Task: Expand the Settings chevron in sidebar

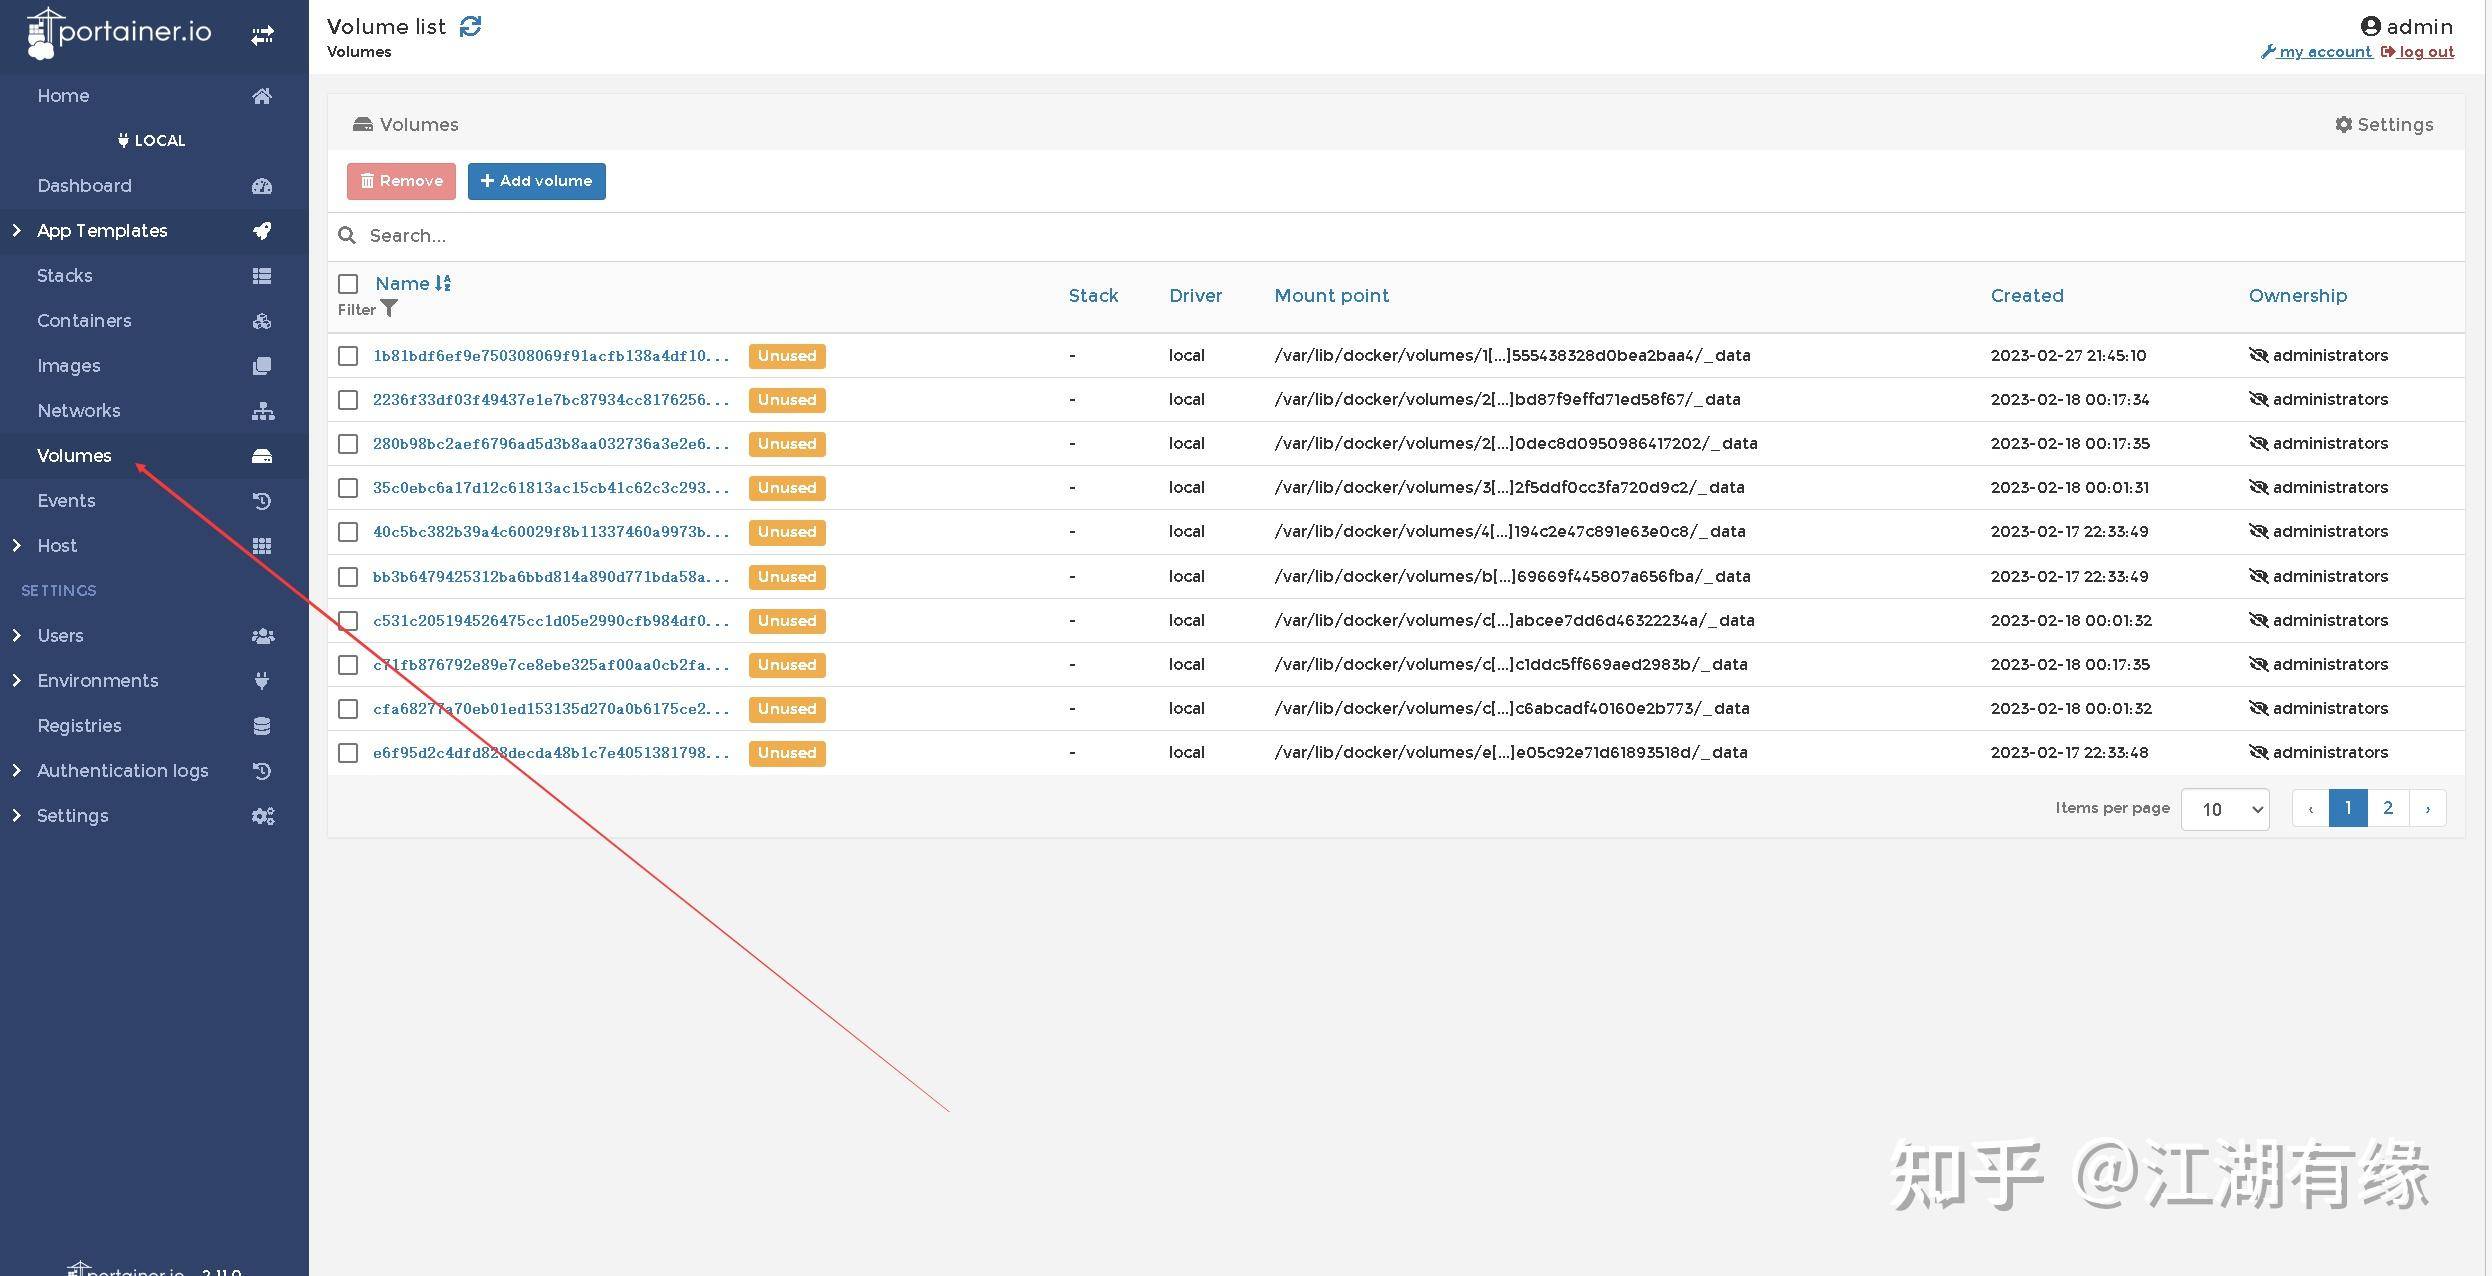Action: 16,816
